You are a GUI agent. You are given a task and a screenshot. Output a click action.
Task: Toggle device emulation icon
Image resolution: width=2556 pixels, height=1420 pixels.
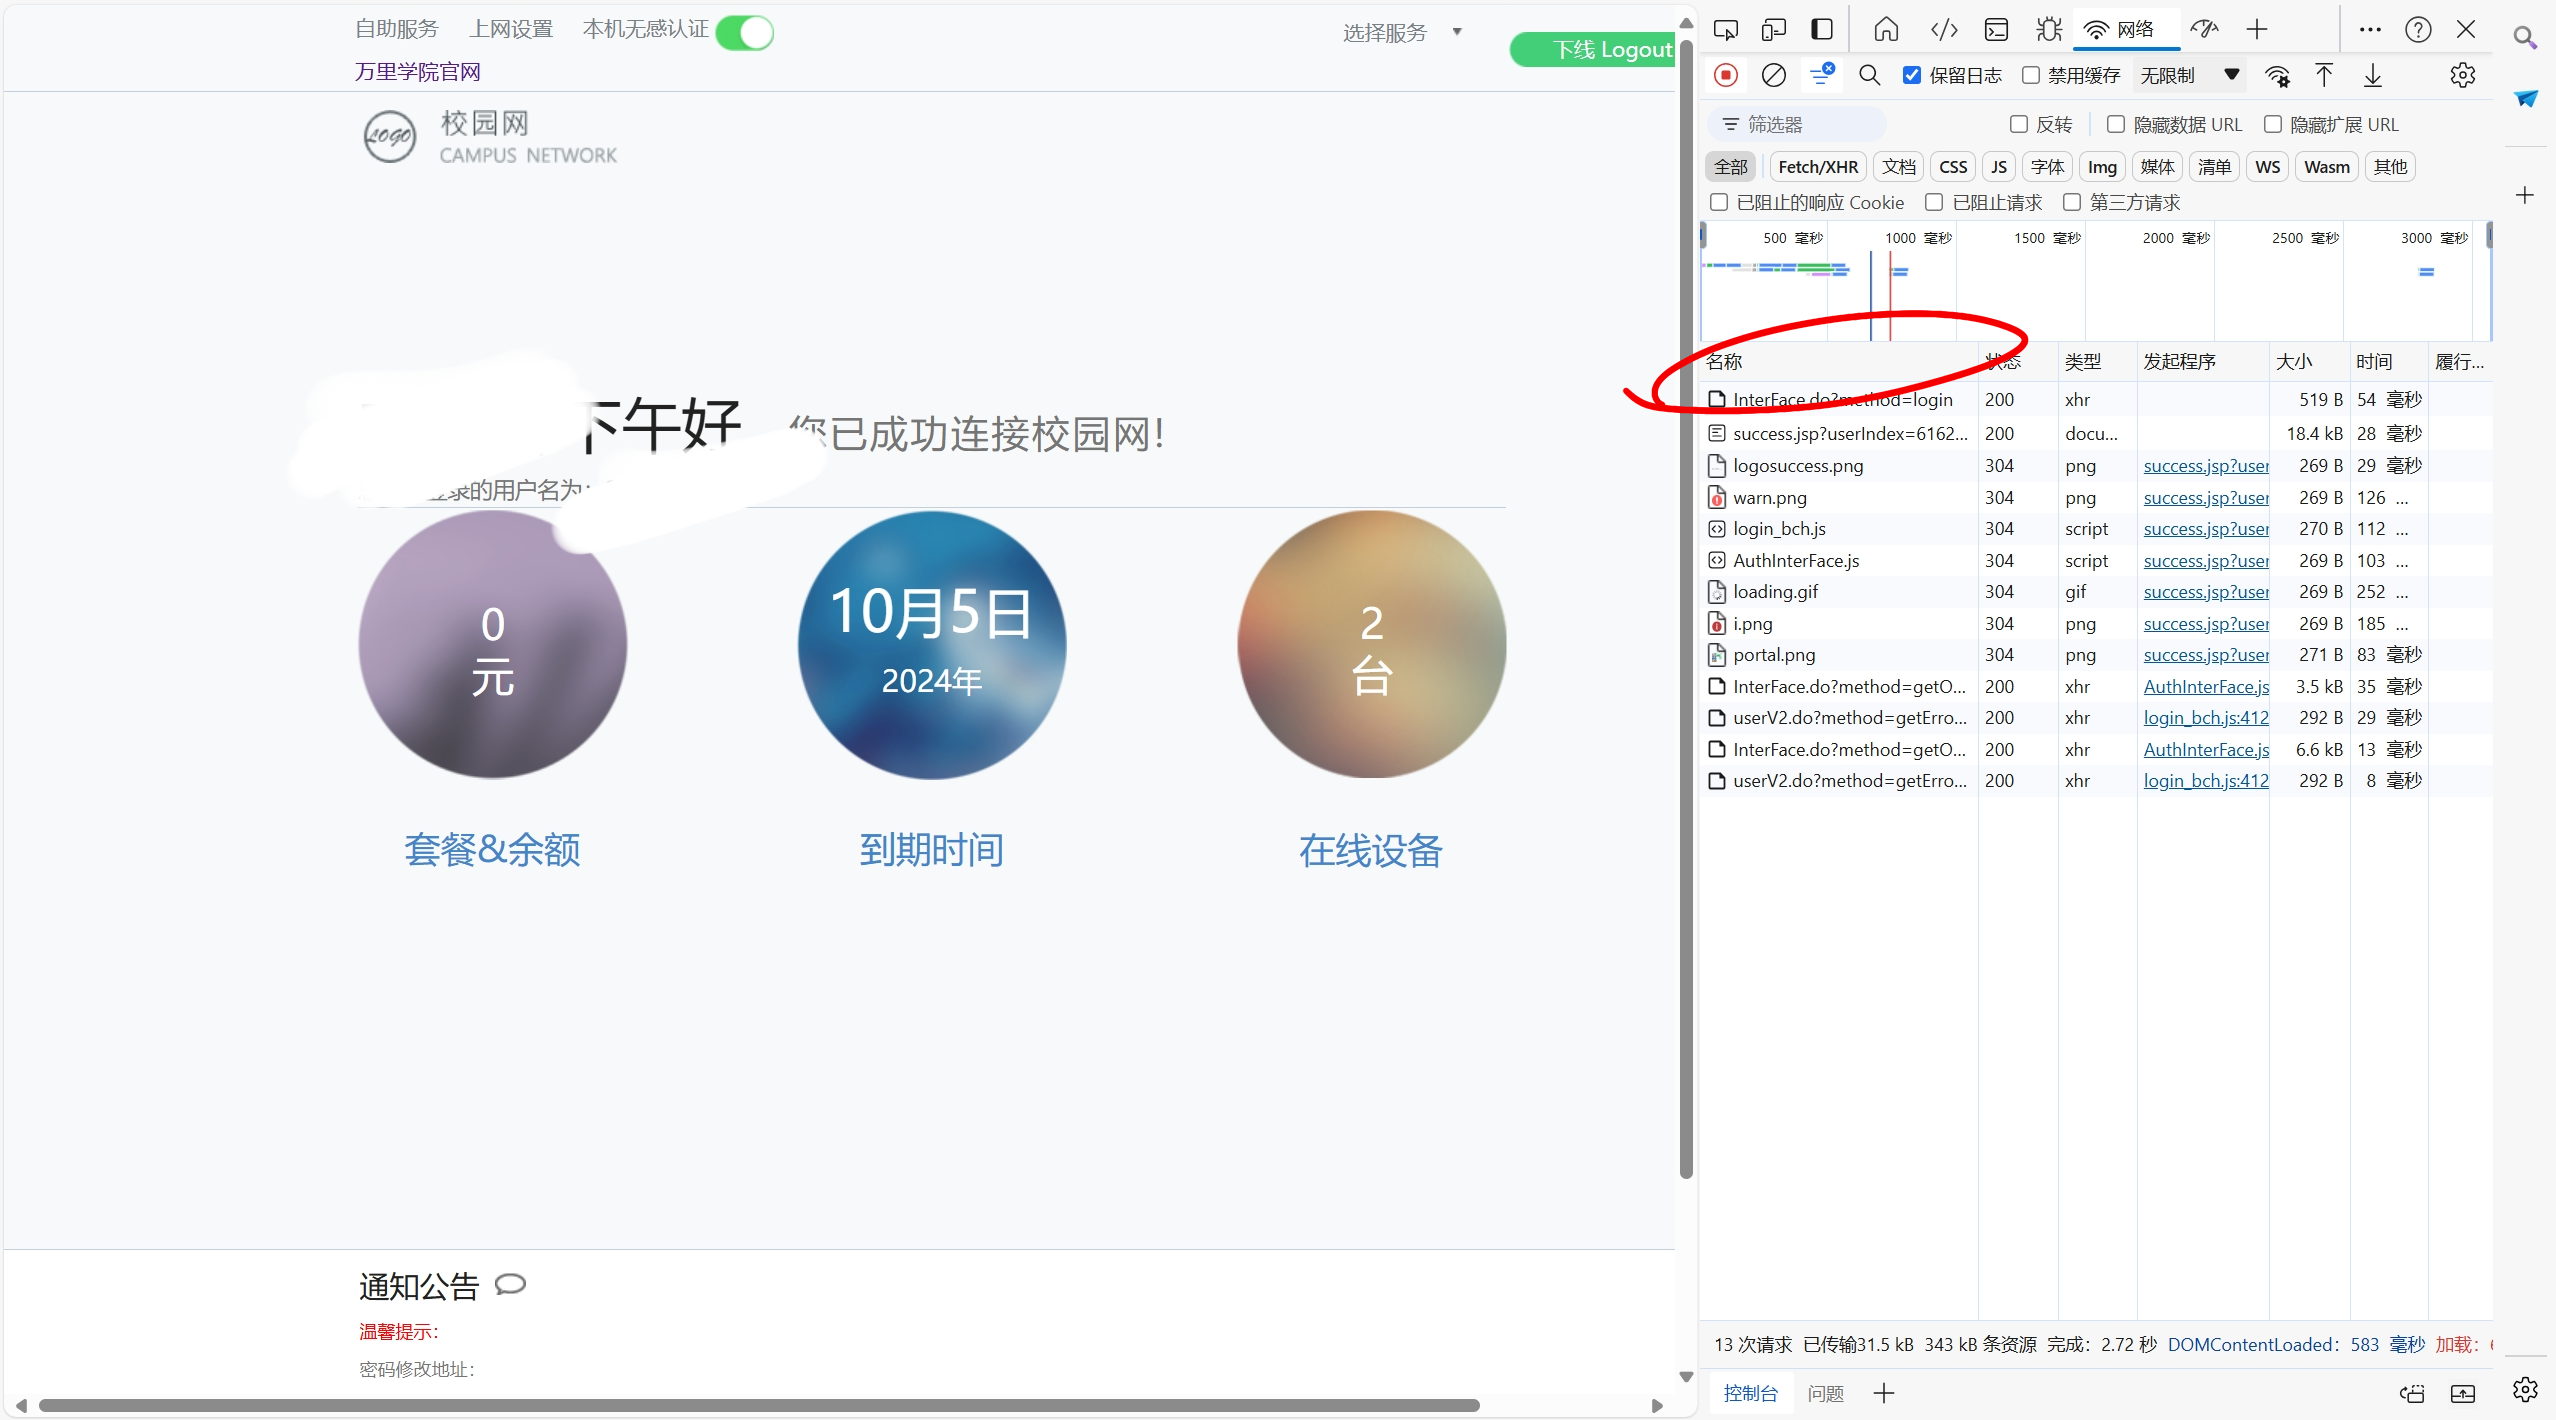(1774, 29)
